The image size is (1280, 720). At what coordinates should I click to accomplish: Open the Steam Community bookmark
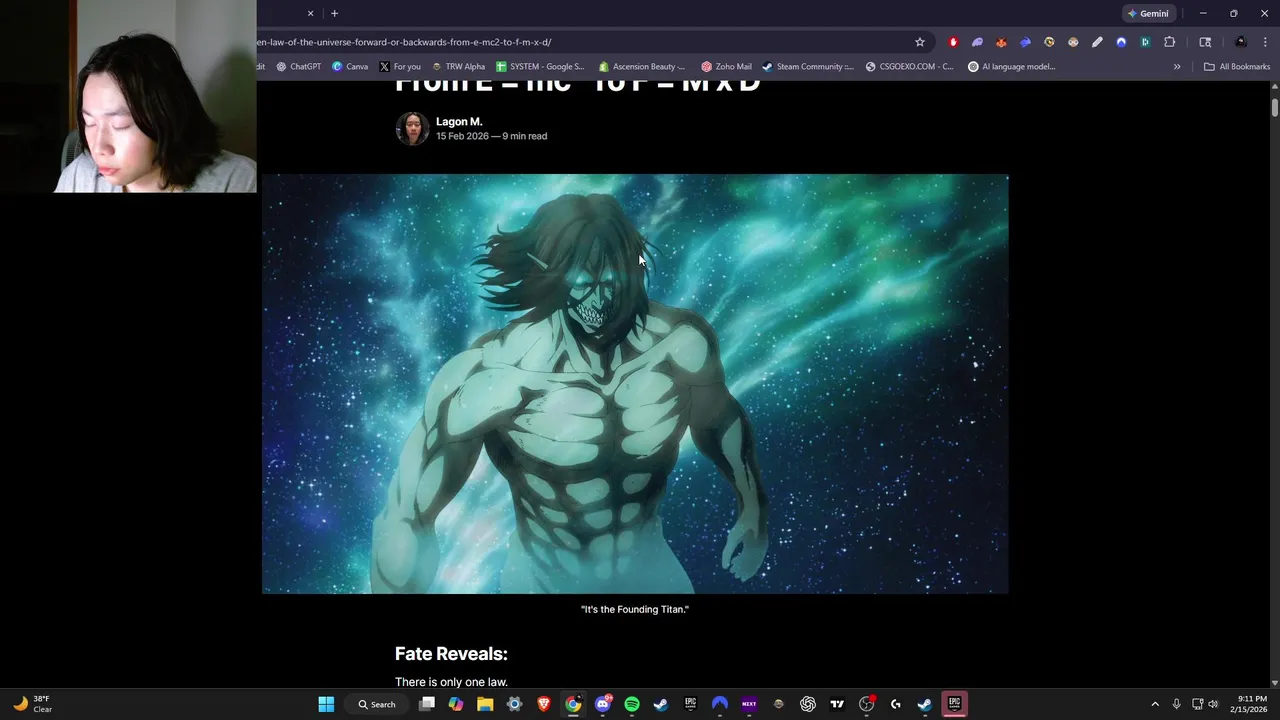pos(807,67)
